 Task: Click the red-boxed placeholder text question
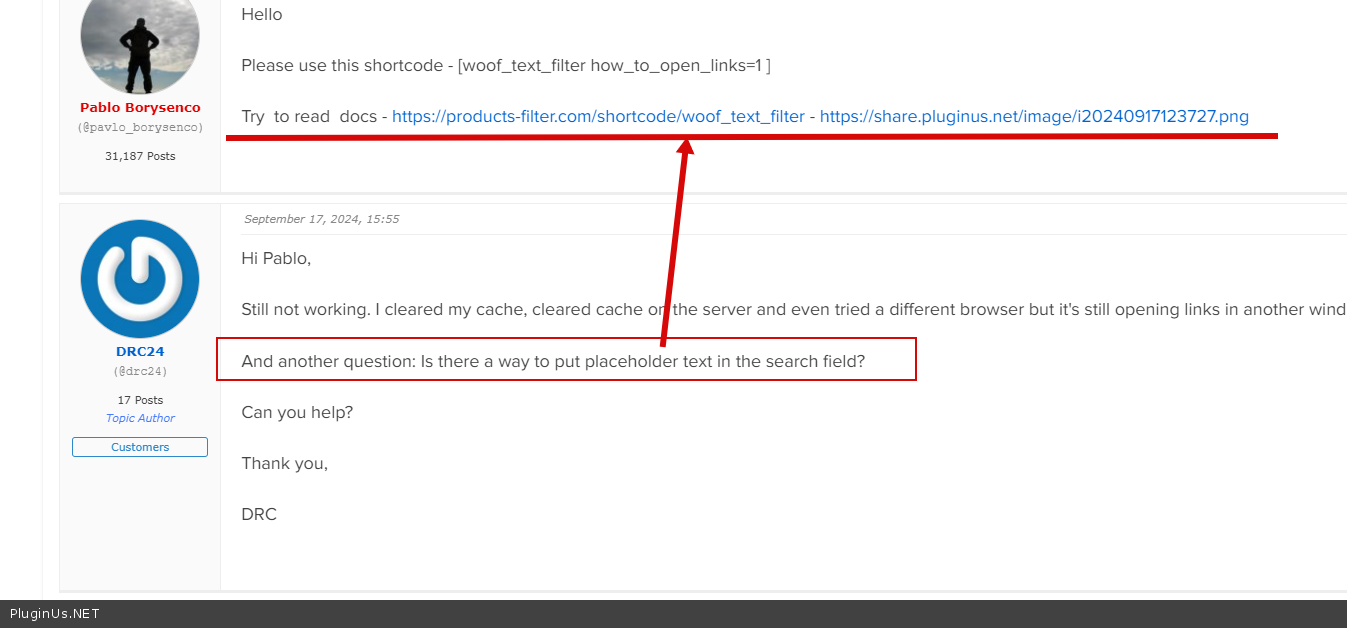(x=552, y=361)
